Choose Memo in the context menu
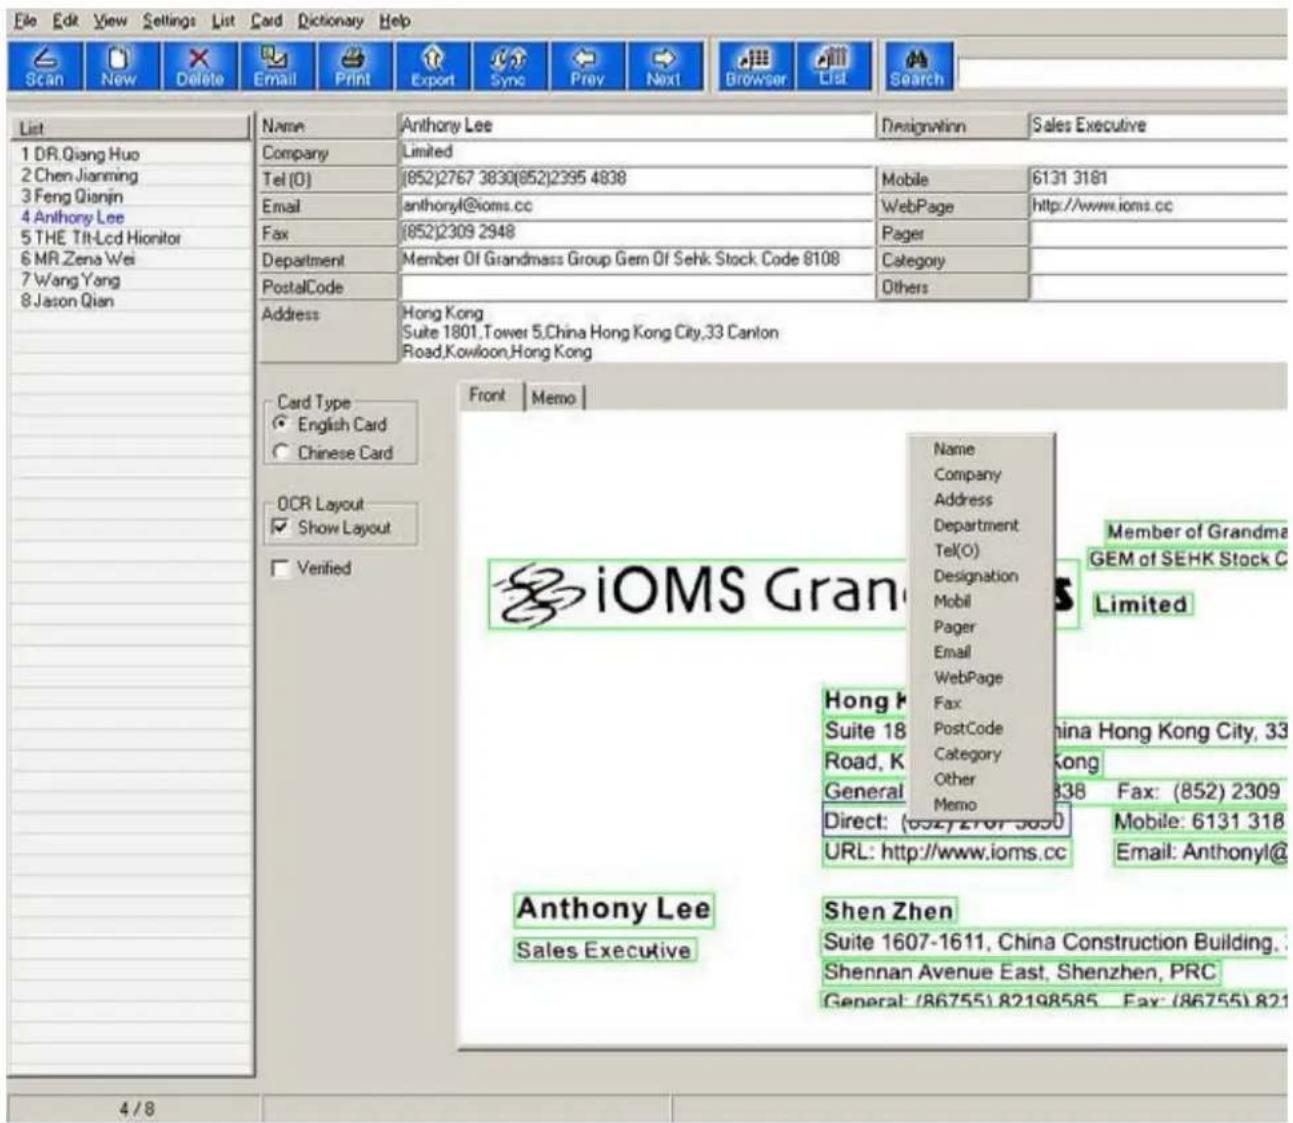 tap(980, 804)
